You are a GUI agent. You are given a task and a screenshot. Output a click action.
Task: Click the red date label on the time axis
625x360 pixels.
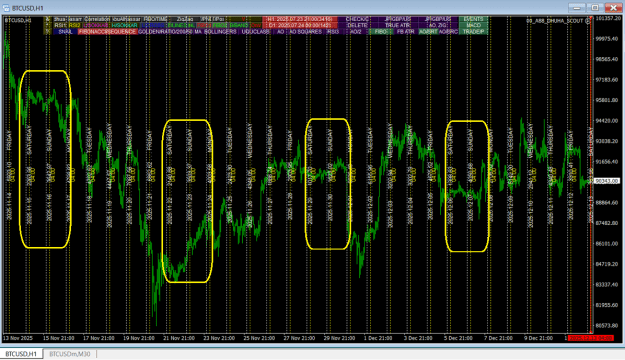pyautogui.click(x=590, y=338)
